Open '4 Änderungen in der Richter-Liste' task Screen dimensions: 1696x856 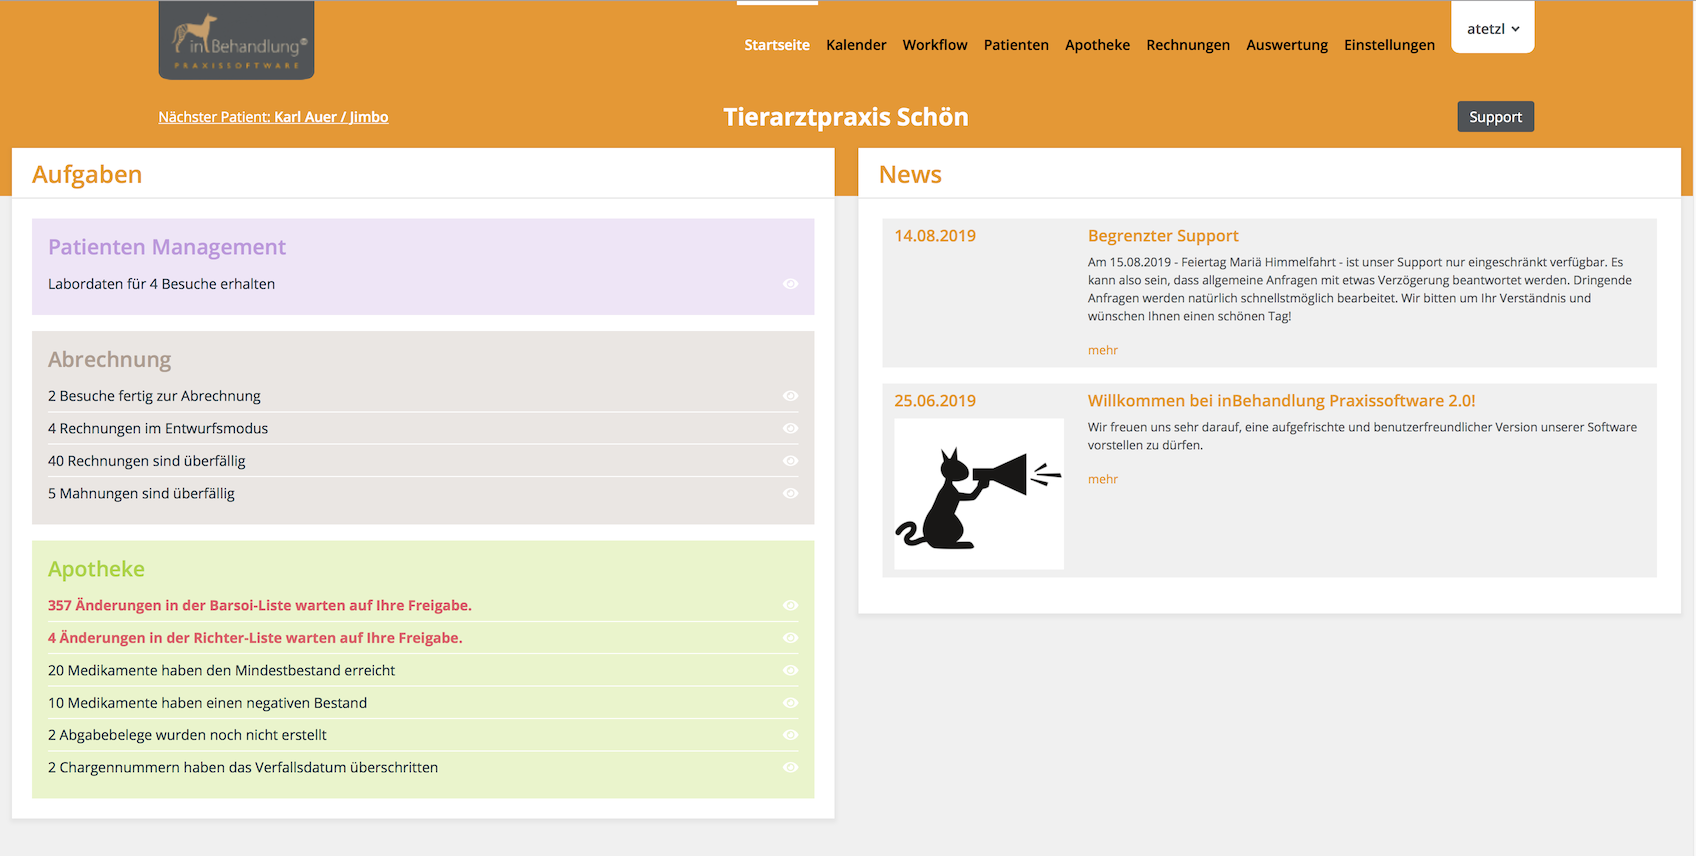255,638
